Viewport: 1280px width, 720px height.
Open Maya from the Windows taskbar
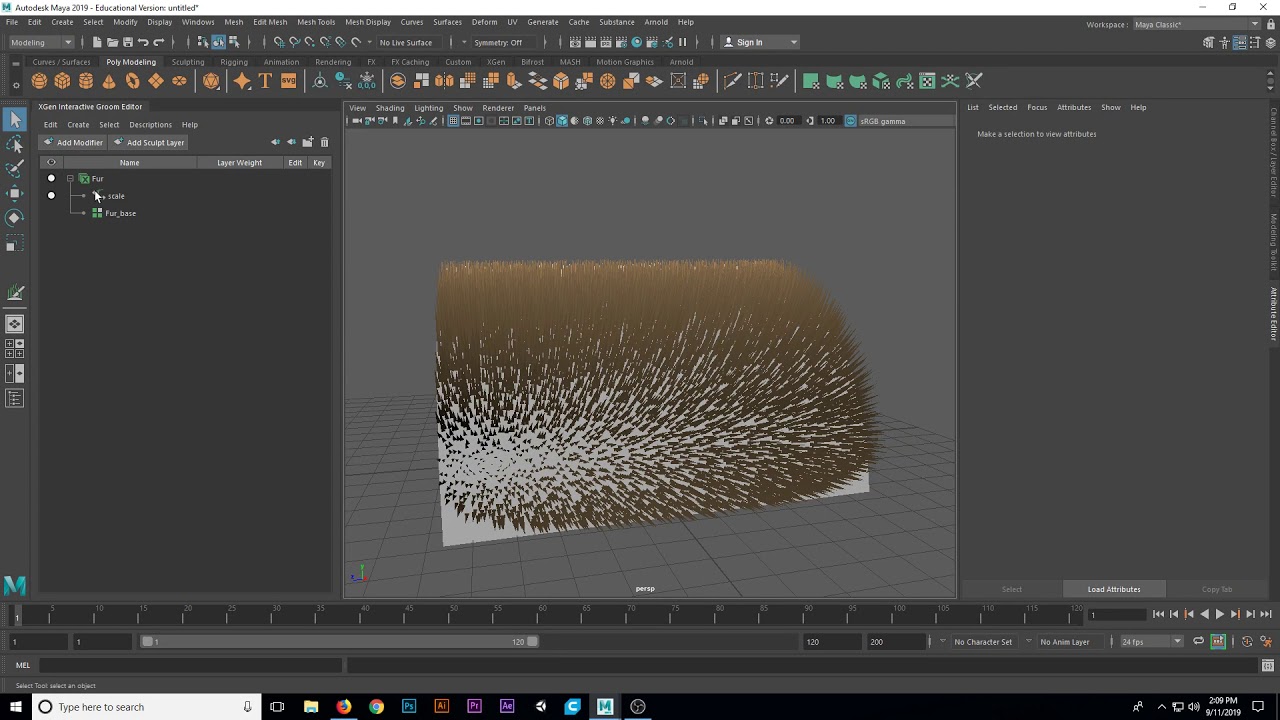pyautogui.click(x=605, y=707)
